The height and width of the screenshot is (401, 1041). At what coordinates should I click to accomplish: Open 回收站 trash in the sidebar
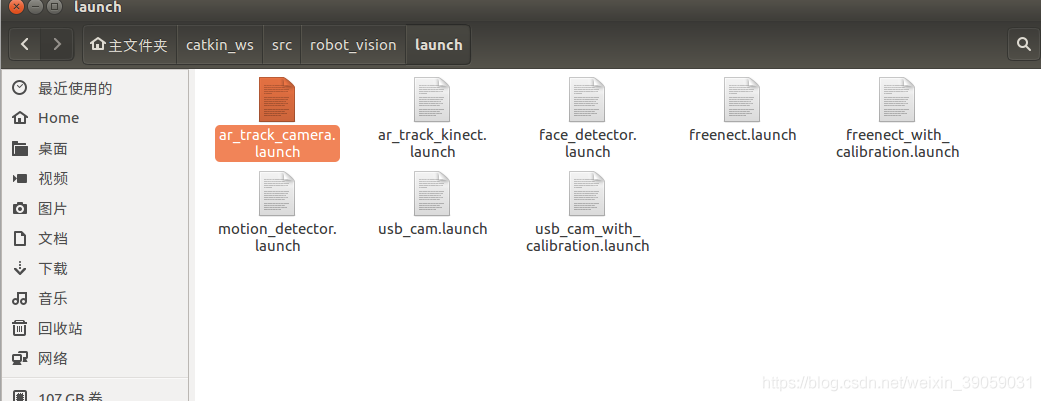tap(60, 328)
